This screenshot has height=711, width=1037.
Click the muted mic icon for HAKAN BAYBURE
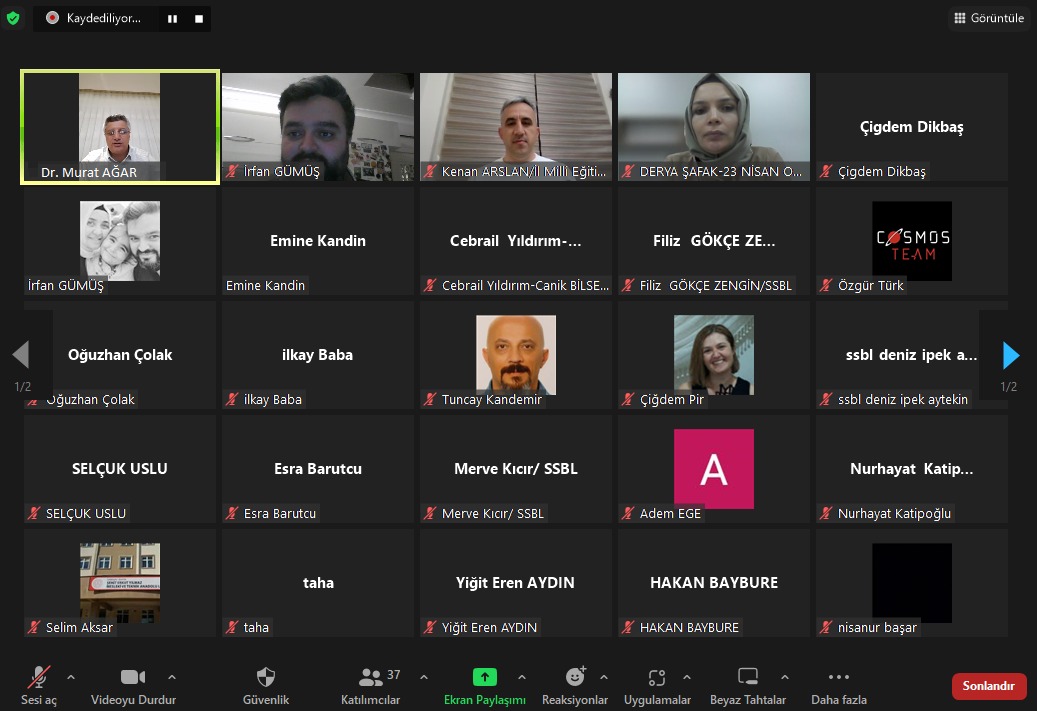(x=628, y=628)
